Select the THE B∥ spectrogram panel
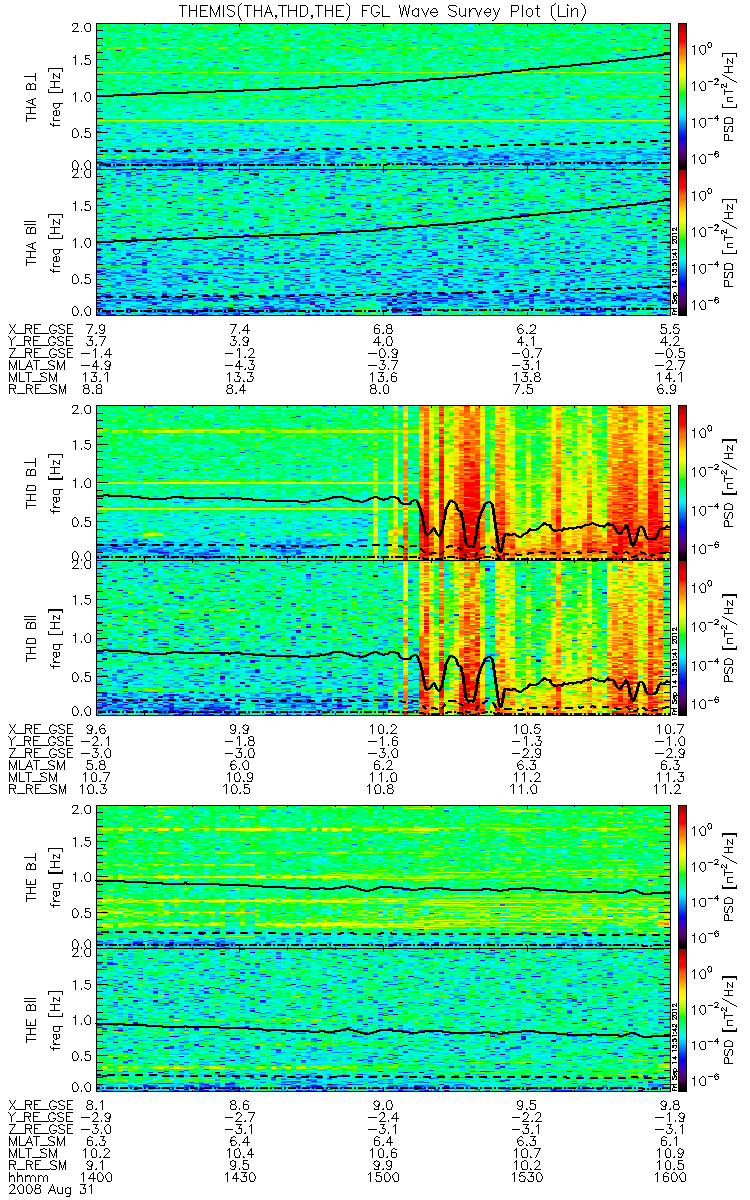This screenshot has width=750, height=1200. (385, 1020)
